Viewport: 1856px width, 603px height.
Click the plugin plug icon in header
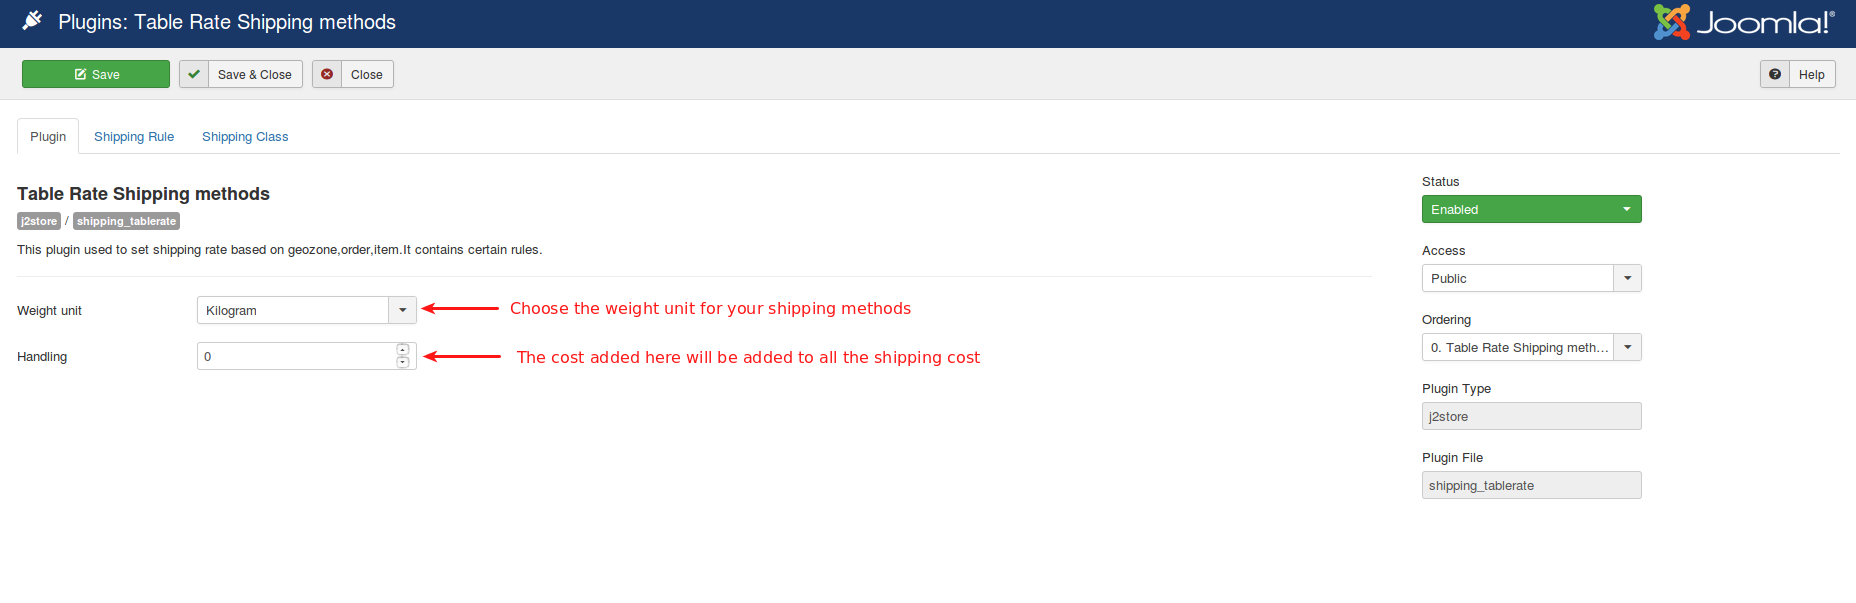(32, 20)
